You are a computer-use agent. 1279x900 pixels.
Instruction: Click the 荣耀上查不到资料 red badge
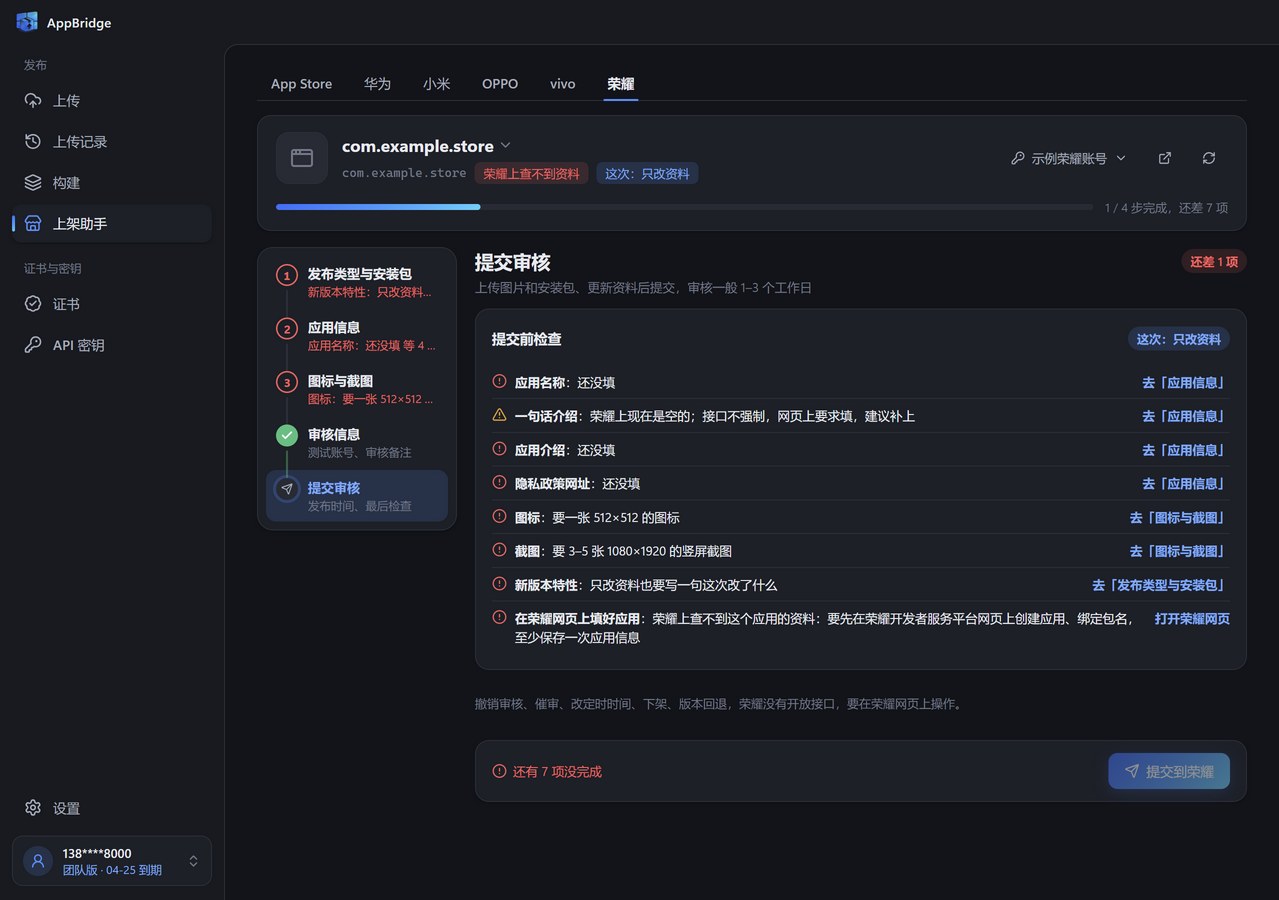click(x=531, y=173)
